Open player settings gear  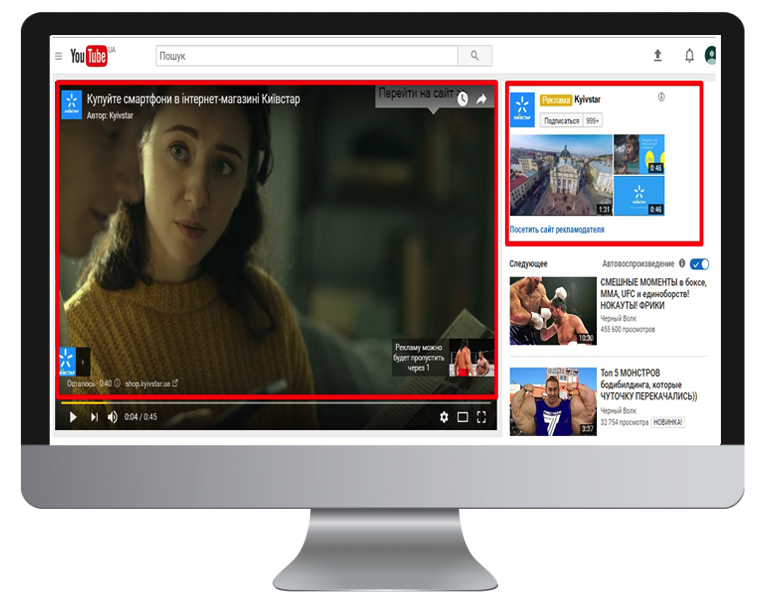coord(444,417)
